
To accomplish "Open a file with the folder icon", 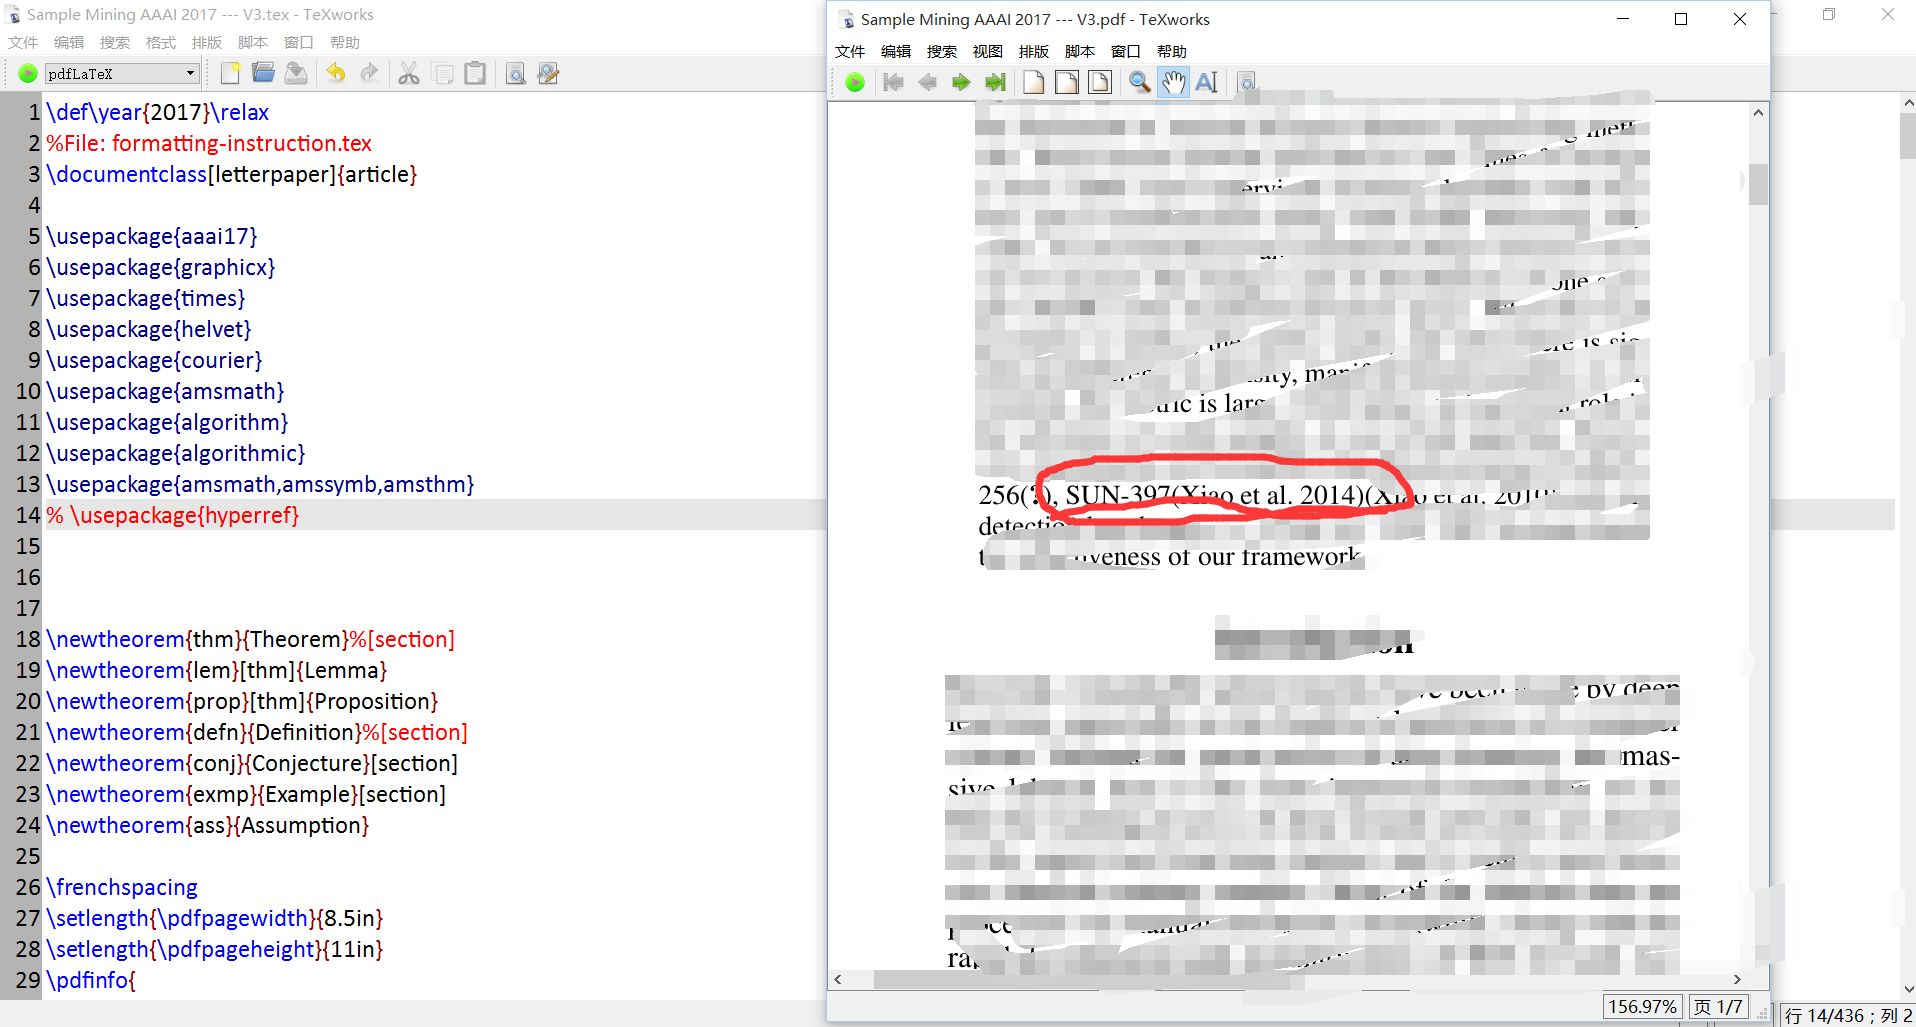I will pyautogui.click(x=263, y=73).
